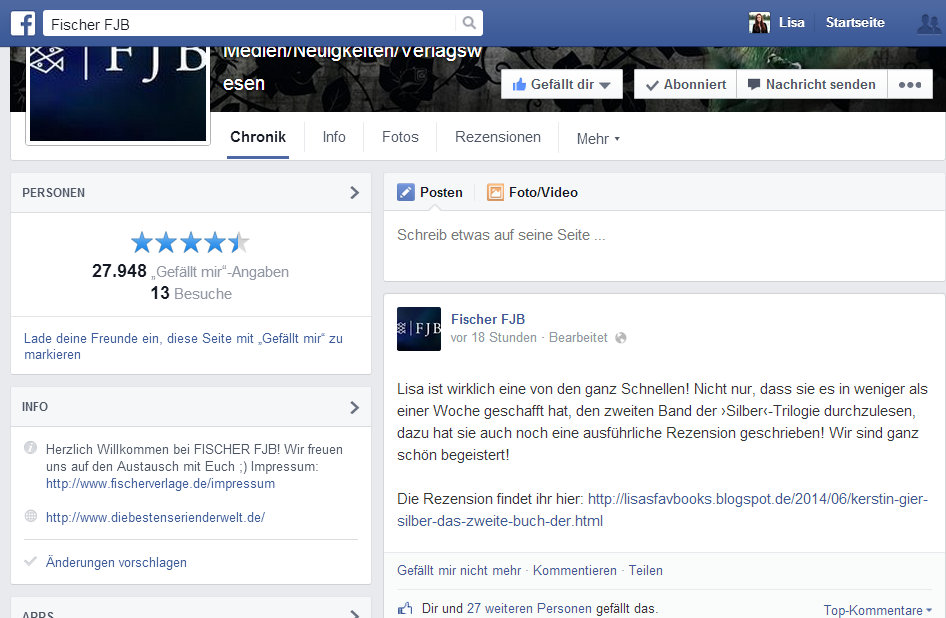The height and width of the screenshot is (618, 946).
Task: Open the vor 18 Stunden timestamp
Action: (x=494, y=338)
